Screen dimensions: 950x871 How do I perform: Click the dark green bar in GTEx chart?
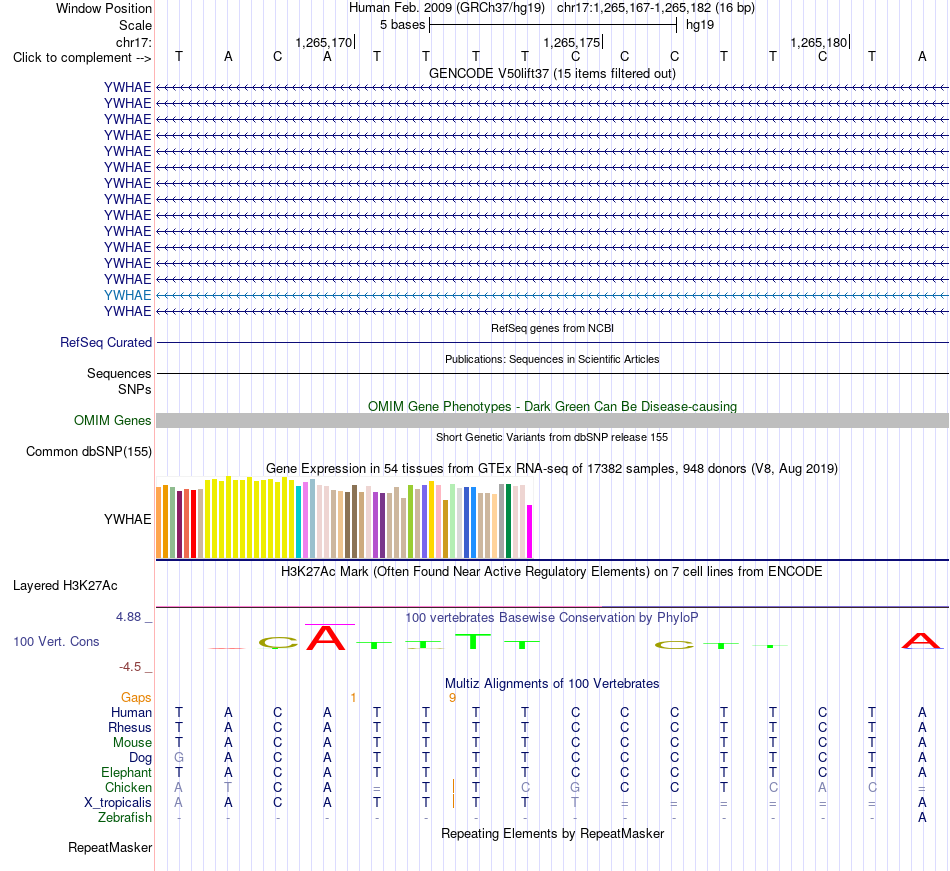click(x=508, y=521)
